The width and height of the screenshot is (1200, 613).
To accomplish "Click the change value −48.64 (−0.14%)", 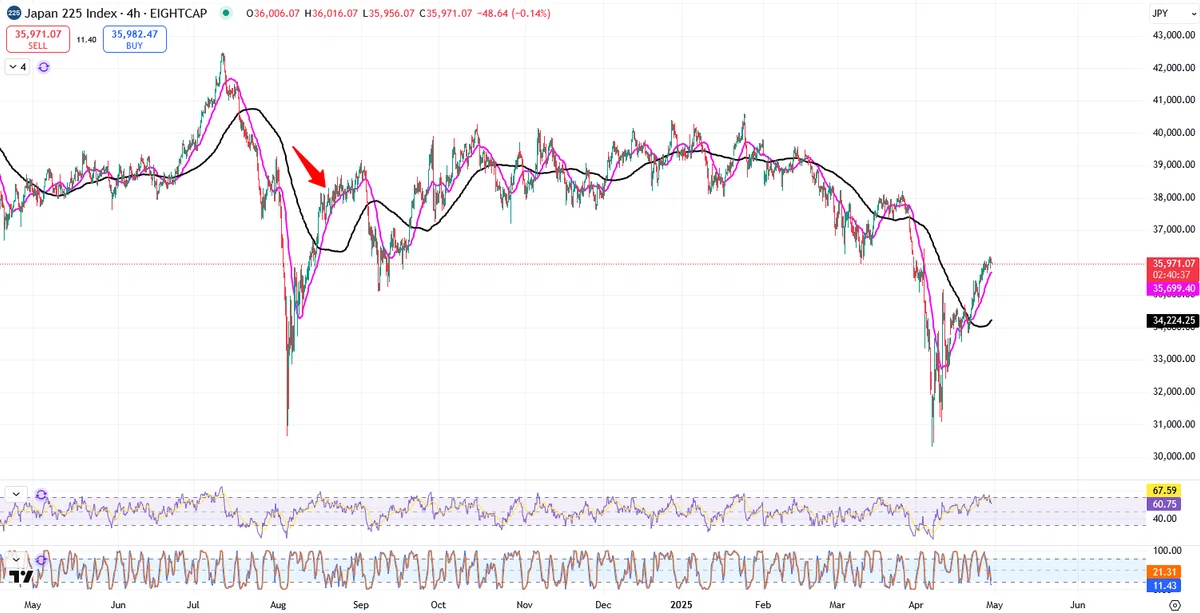I will pos(515,14).
